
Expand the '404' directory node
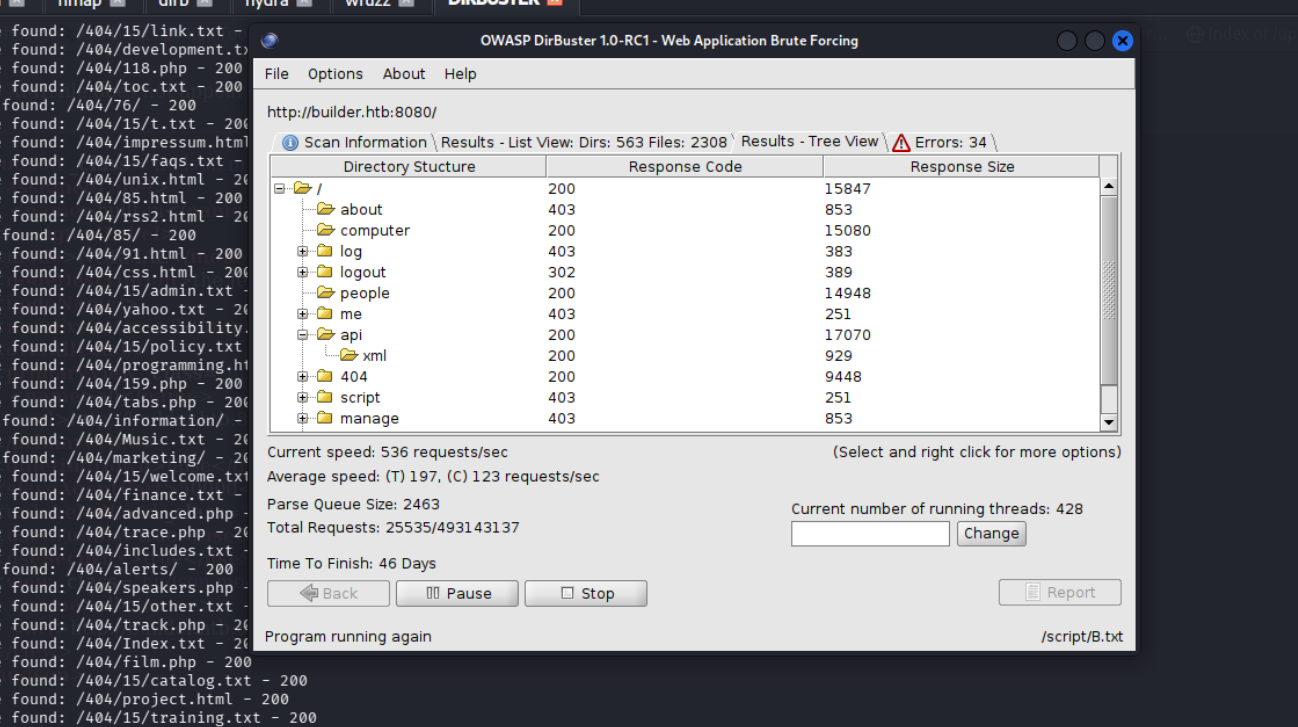(x=302, y=377)
